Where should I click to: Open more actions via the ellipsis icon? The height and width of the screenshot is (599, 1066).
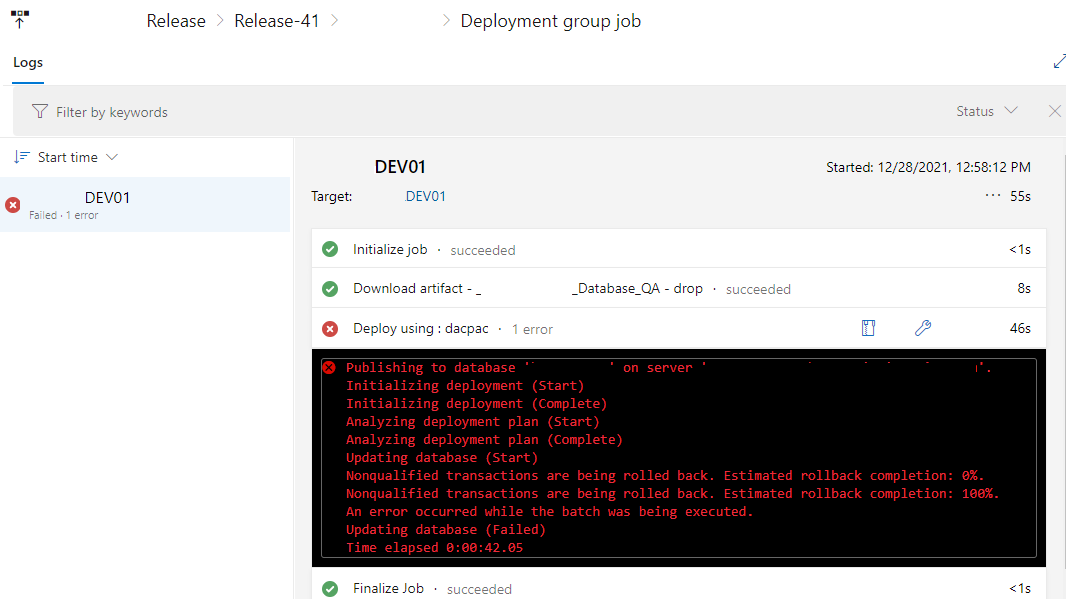(x=991, y=196)
